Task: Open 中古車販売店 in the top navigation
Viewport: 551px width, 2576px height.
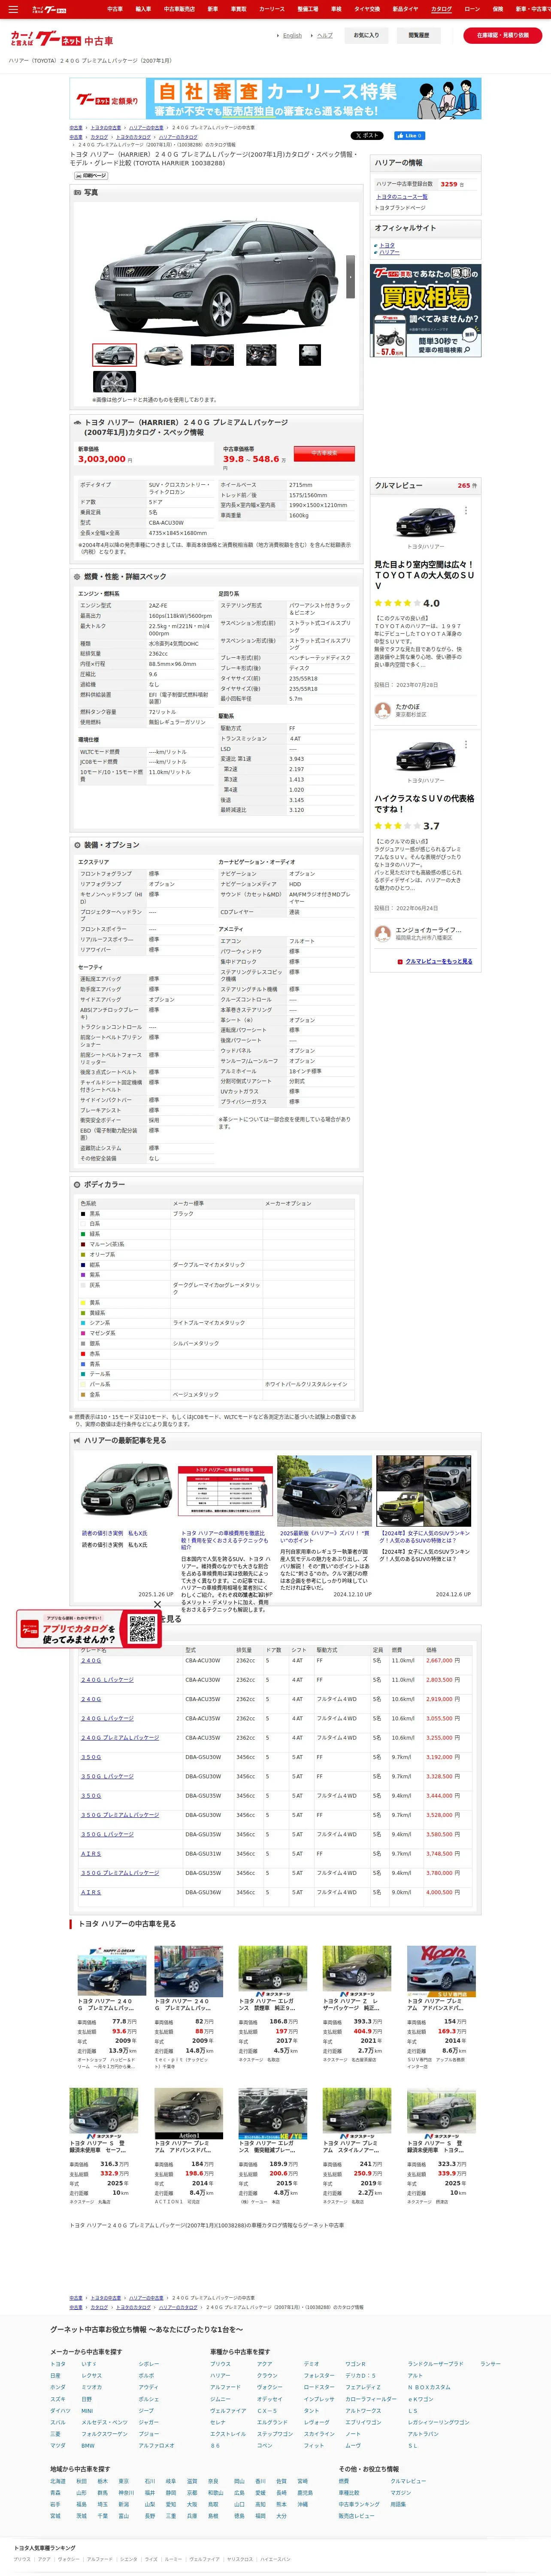Action: click(x=179, y=9)
